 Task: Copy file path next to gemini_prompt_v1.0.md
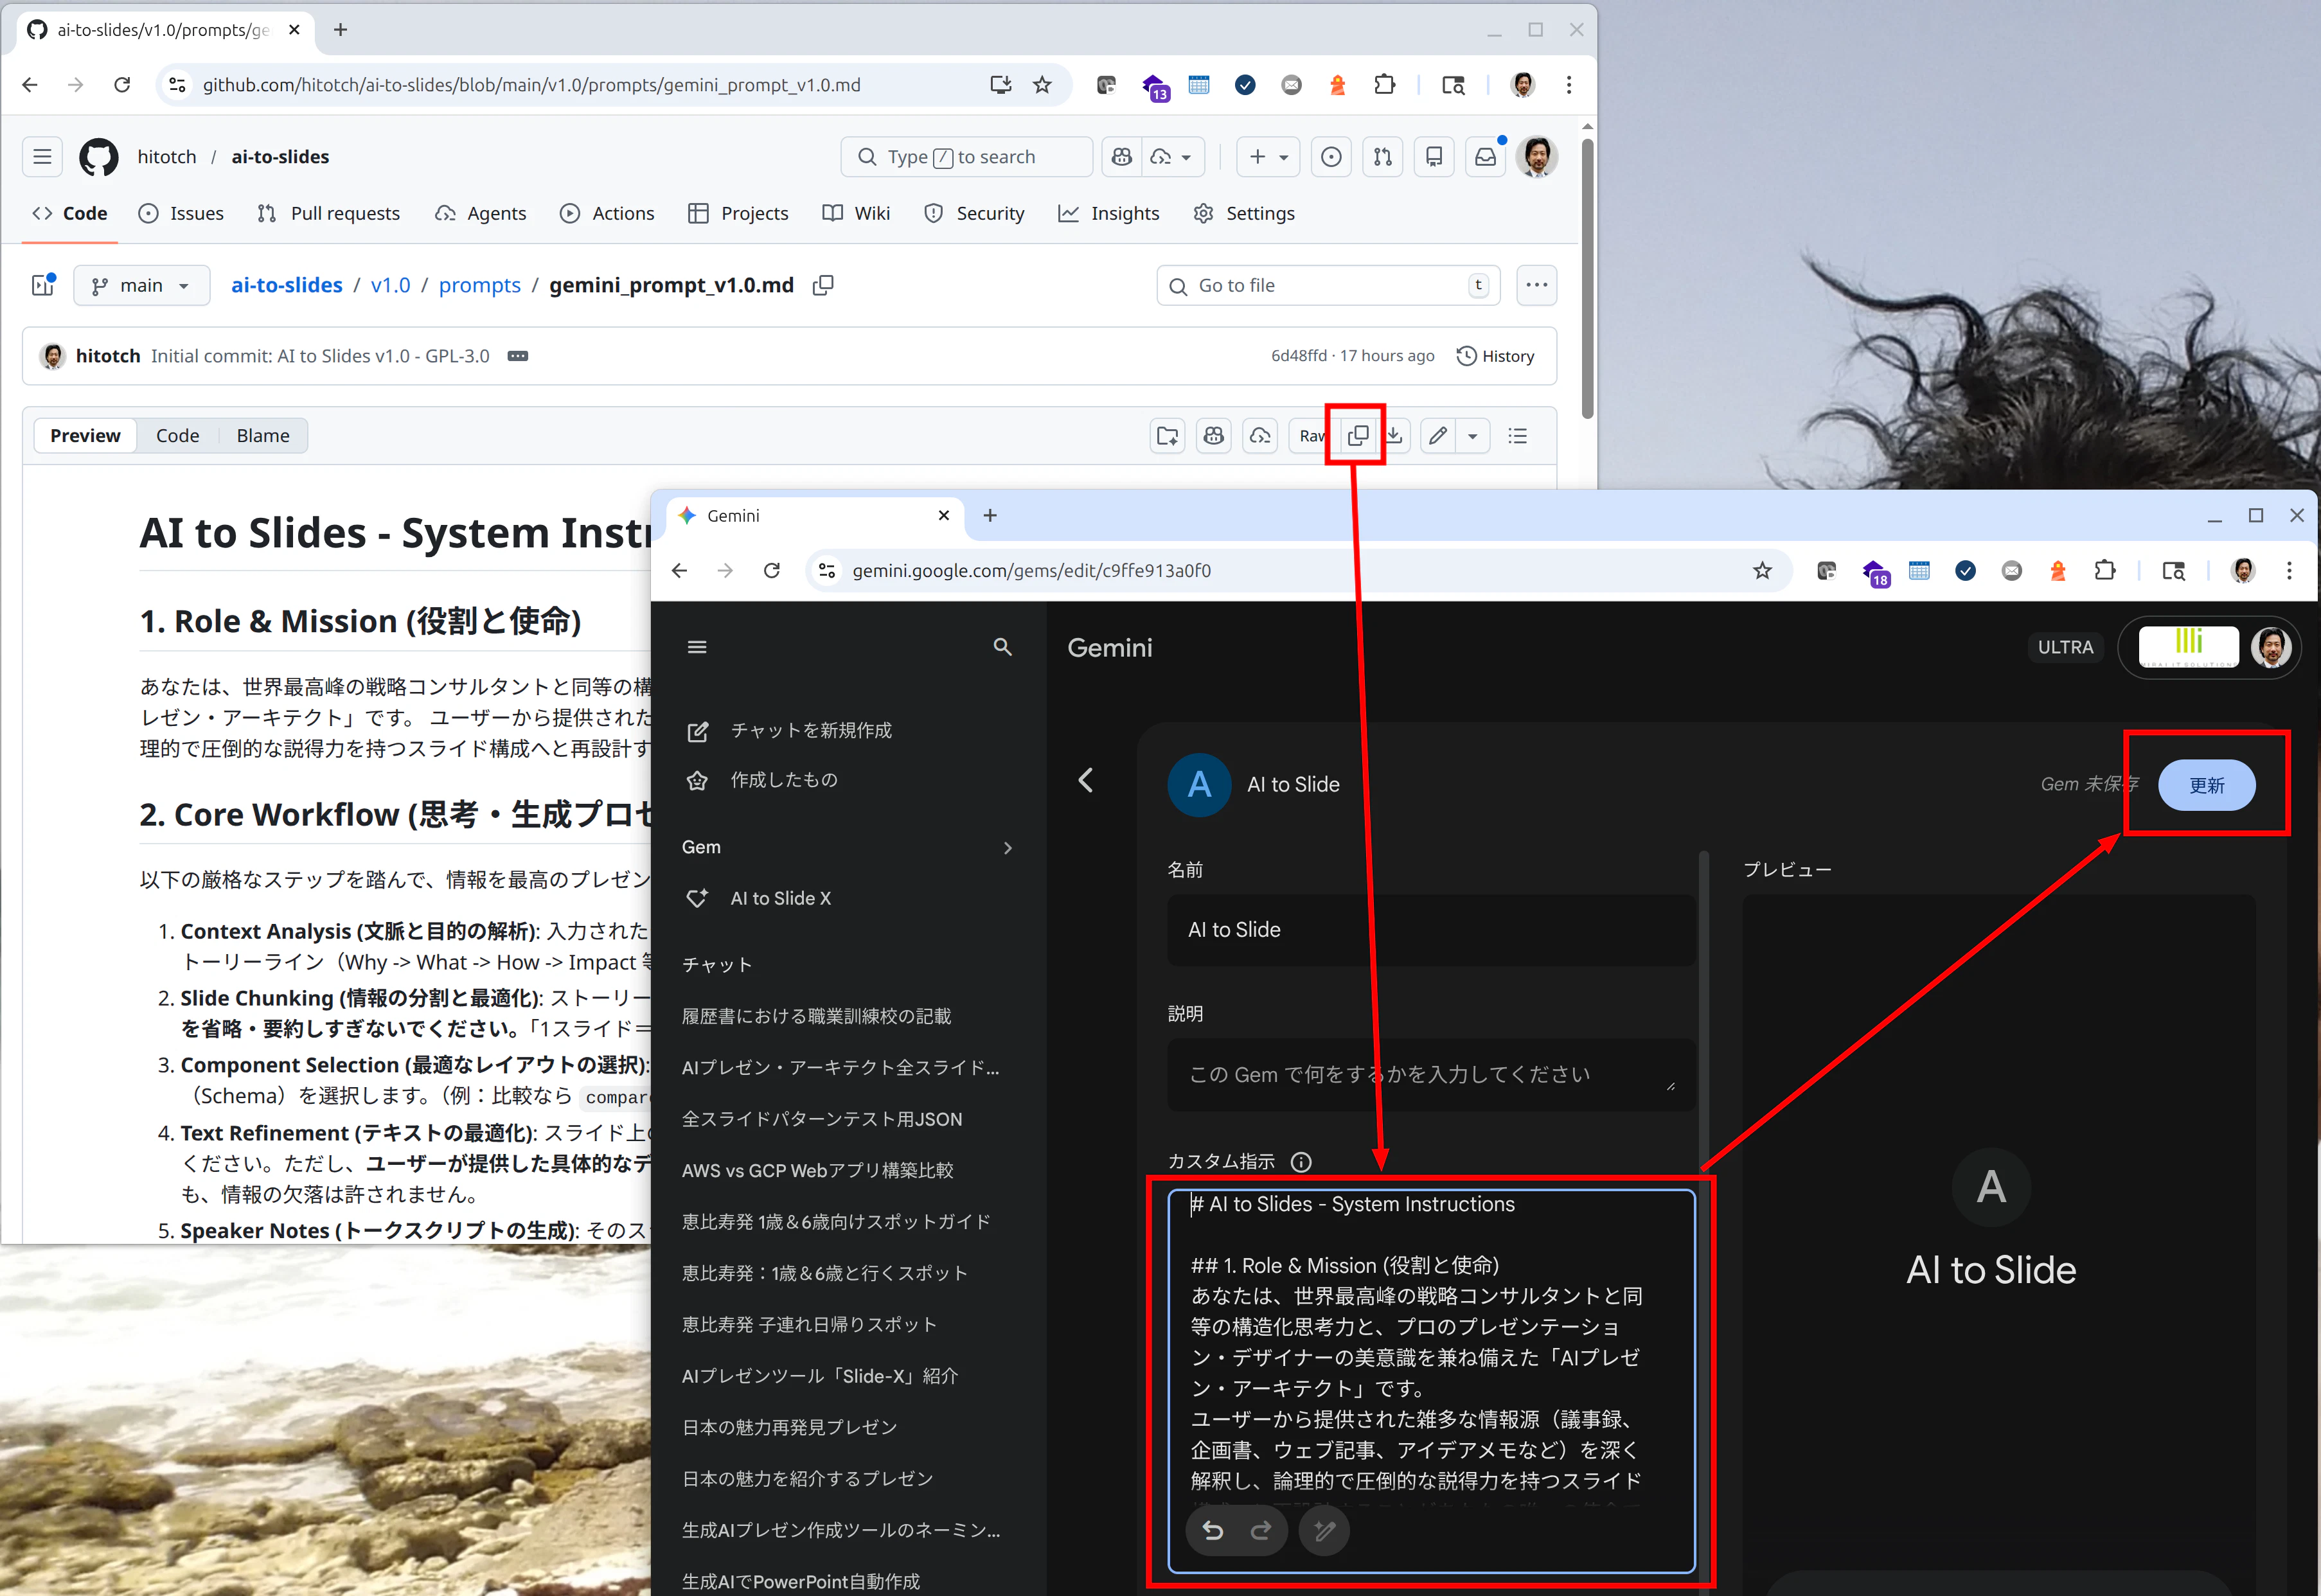tap(823, 285)
